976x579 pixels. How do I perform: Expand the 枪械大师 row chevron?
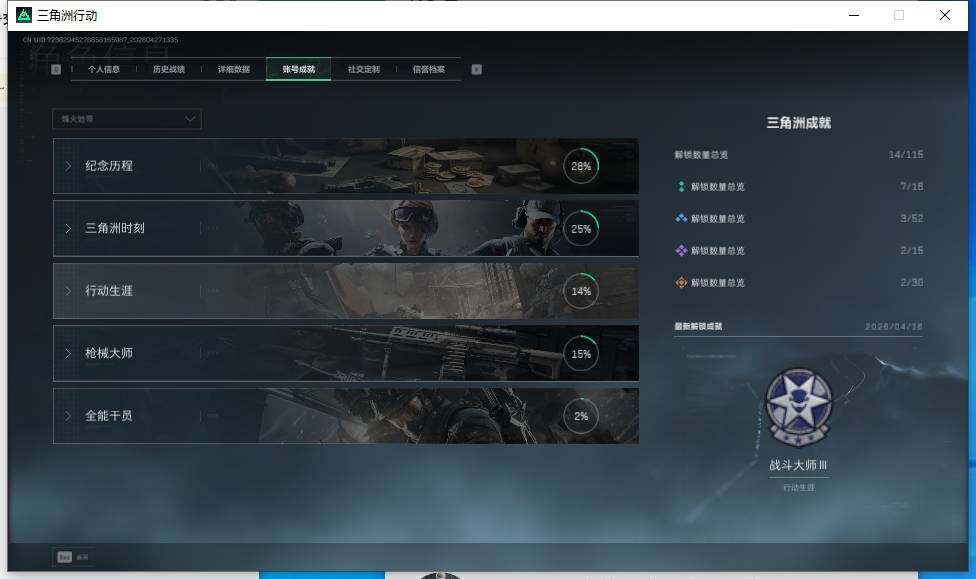click(x=68, y=353)
